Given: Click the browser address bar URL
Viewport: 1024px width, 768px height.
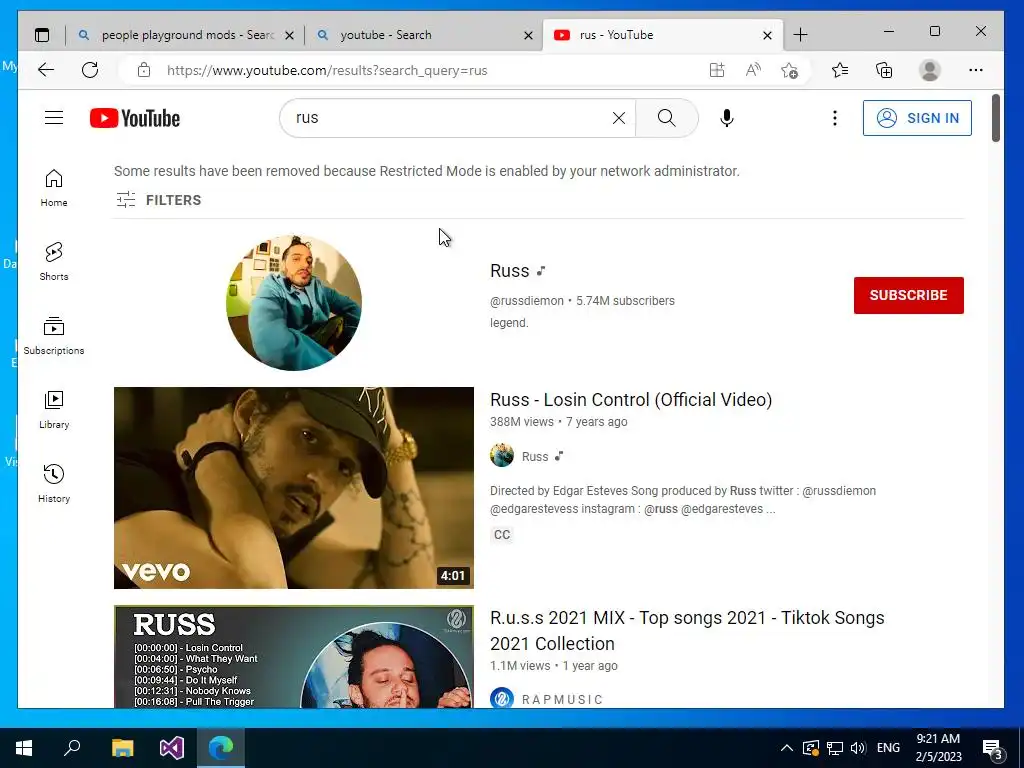Looking at the screenshot, I should pos(327,71).
